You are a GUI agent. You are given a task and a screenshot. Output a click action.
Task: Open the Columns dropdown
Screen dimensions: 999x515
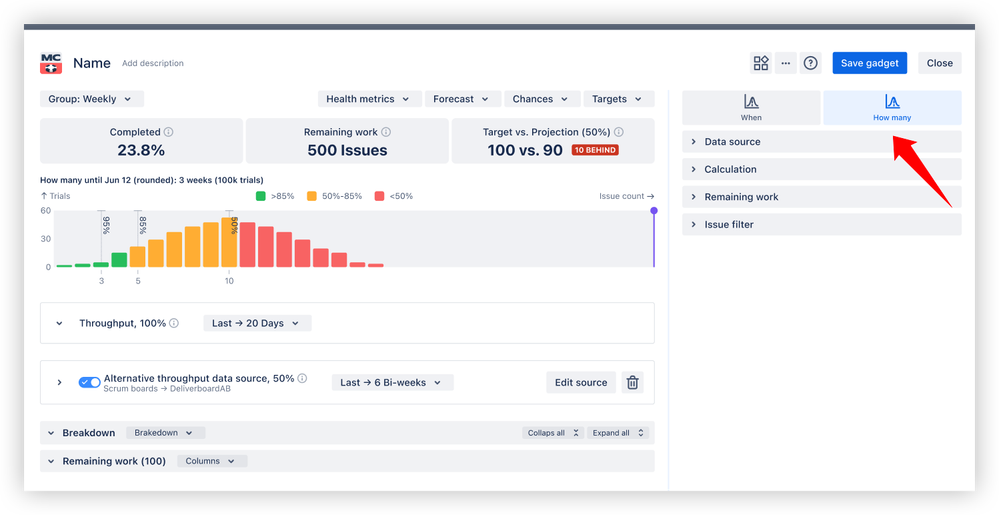pos(212,461)
